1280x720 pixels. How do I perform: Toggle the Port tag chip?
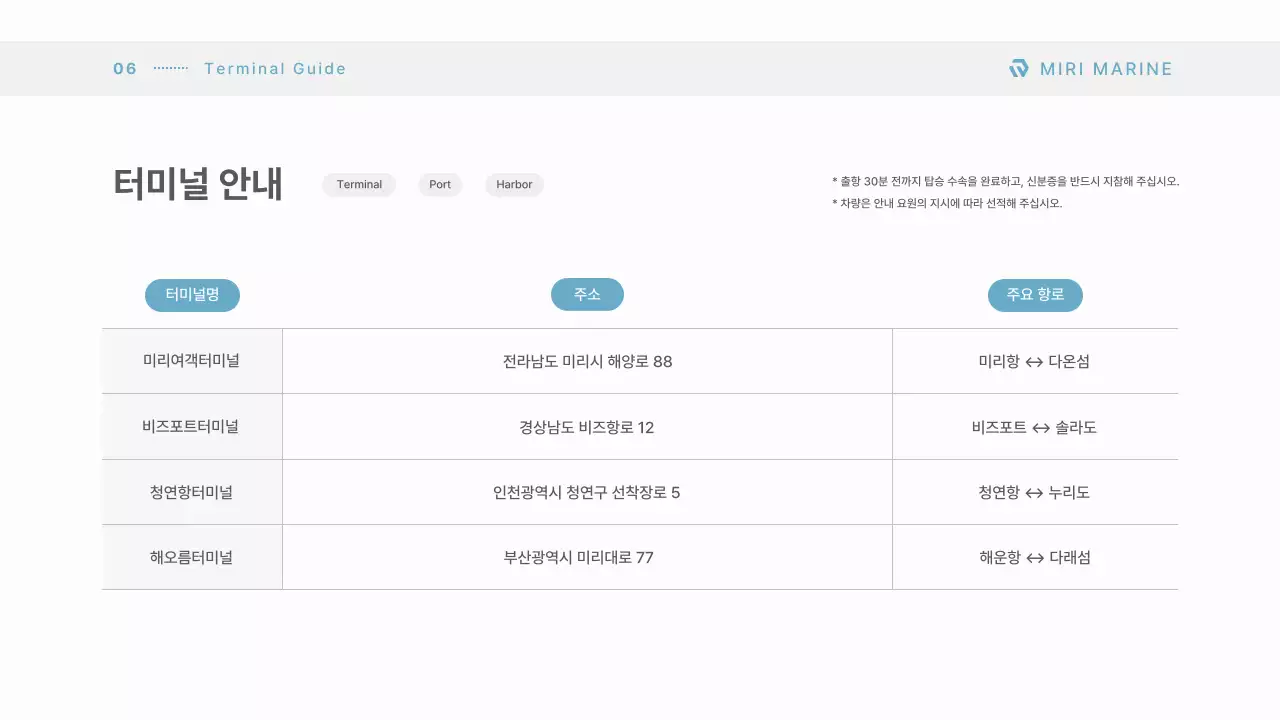coord(439,184)
